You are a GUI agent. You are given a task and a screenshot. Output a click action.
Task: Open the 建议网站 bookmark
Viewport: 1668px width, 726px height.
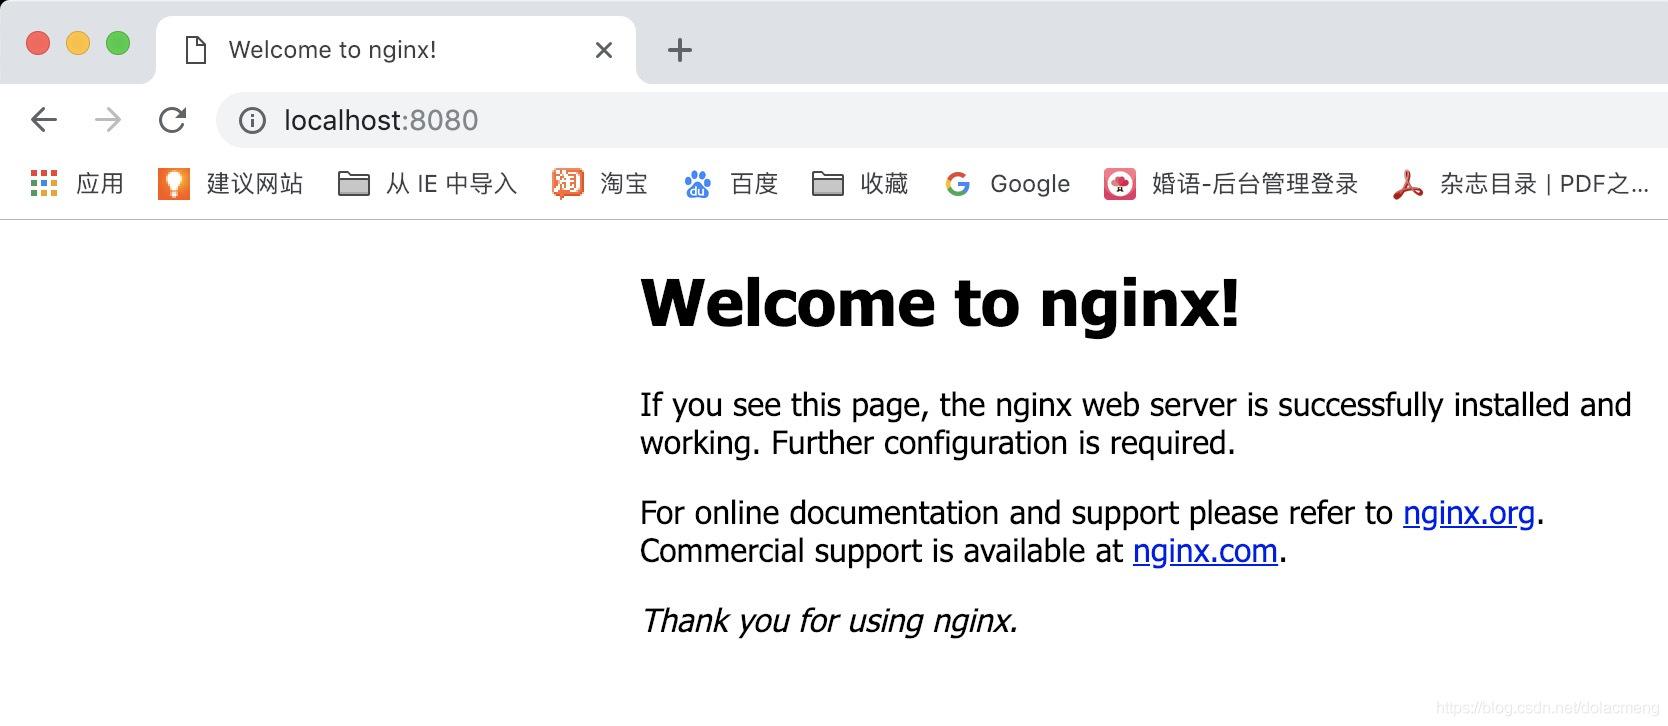(x=231, y=184)
